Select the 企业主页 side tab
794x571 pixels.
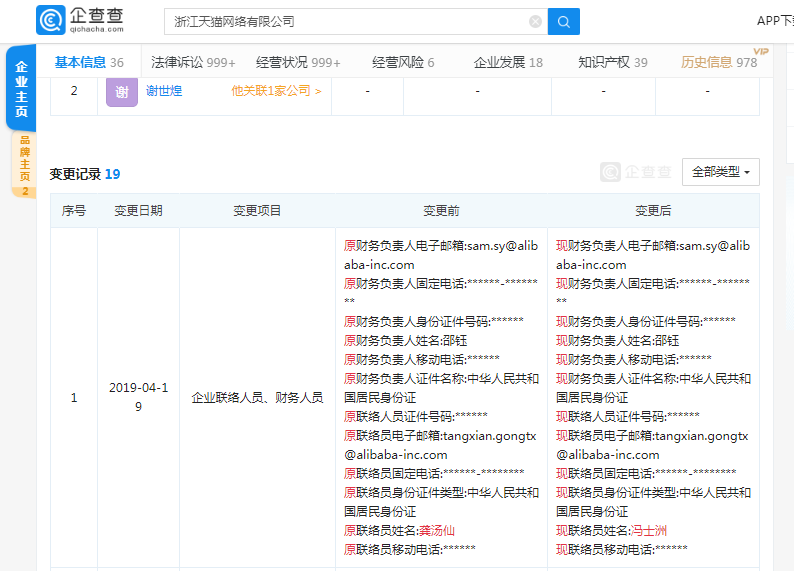21,89
